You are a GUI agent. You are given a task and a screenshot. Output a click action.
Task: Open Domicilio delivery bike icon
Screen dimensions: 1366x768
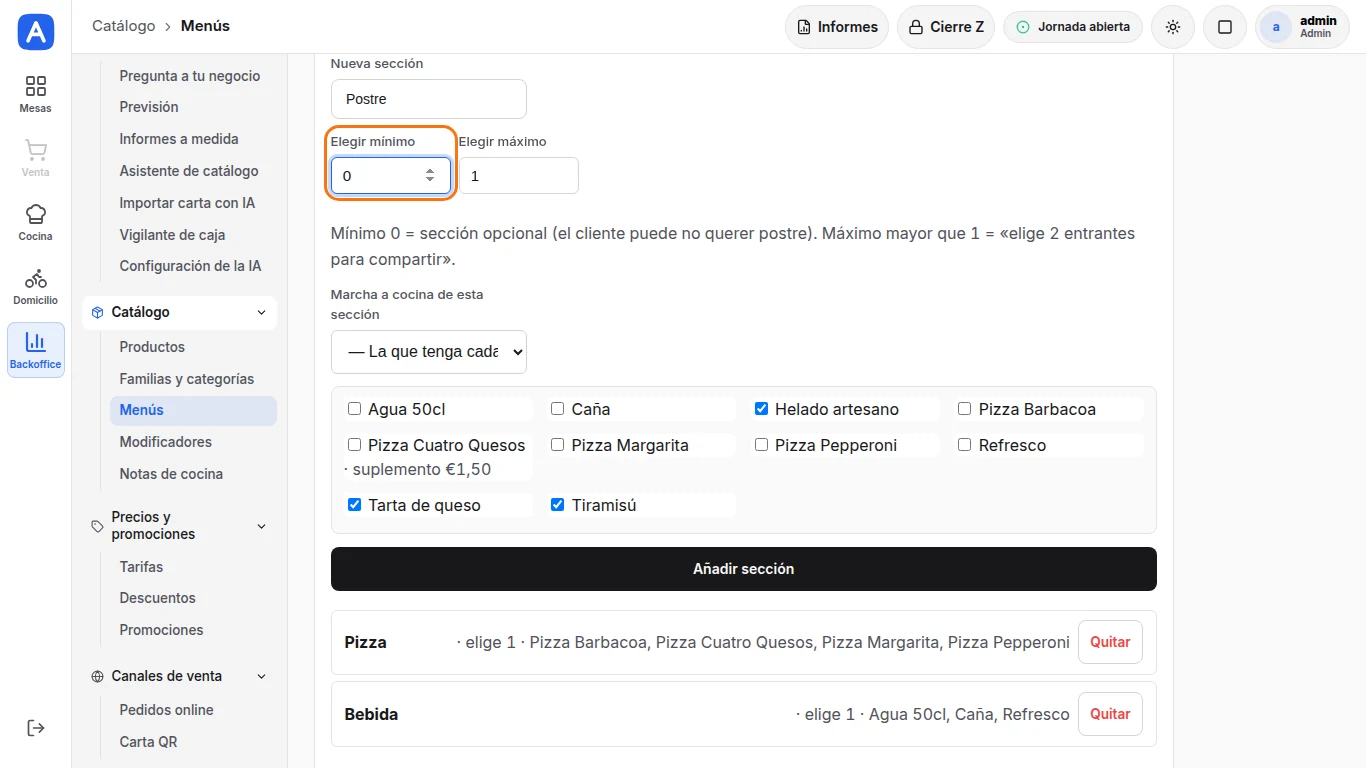(35, 278)
